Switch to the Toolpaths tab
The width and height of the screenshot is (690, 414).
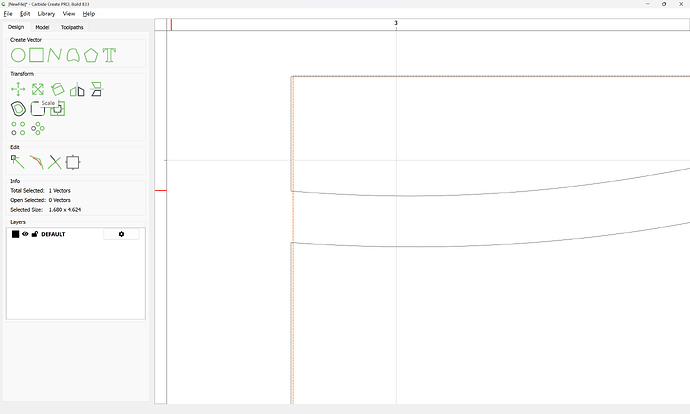(72, 27)
